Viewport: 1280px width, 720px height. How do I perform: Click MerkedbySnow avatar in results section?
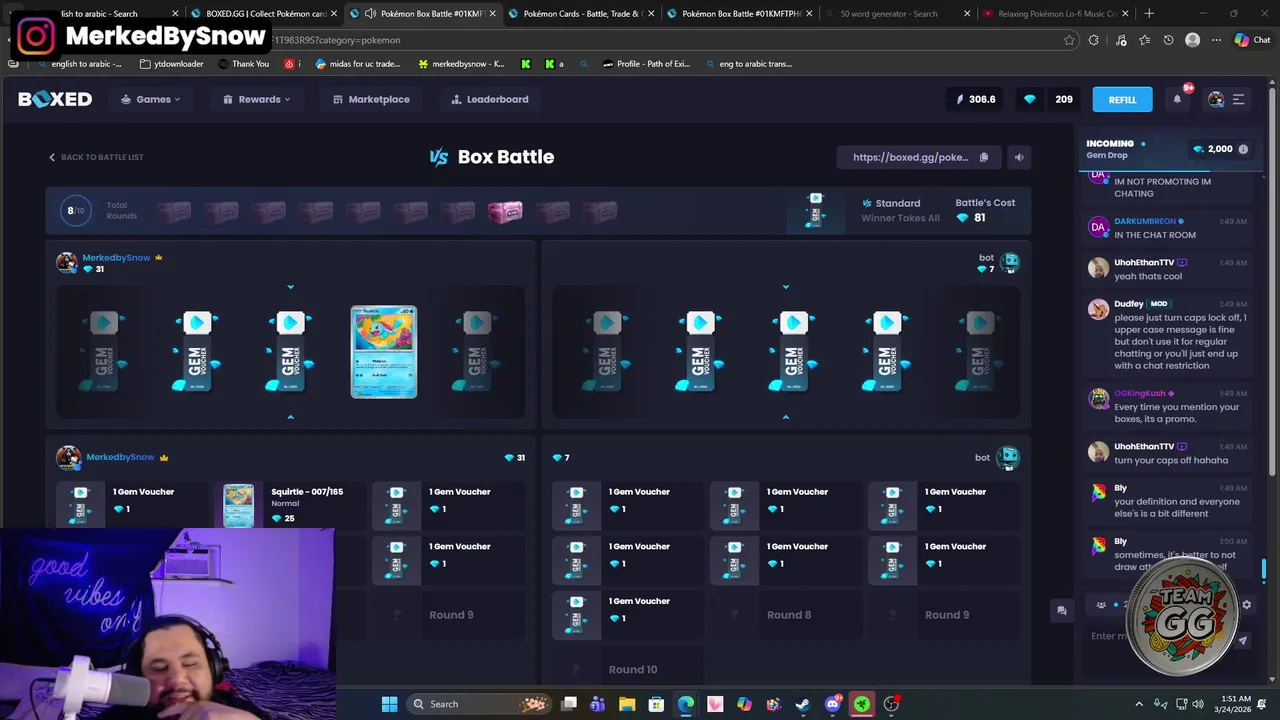coord(68,458)
